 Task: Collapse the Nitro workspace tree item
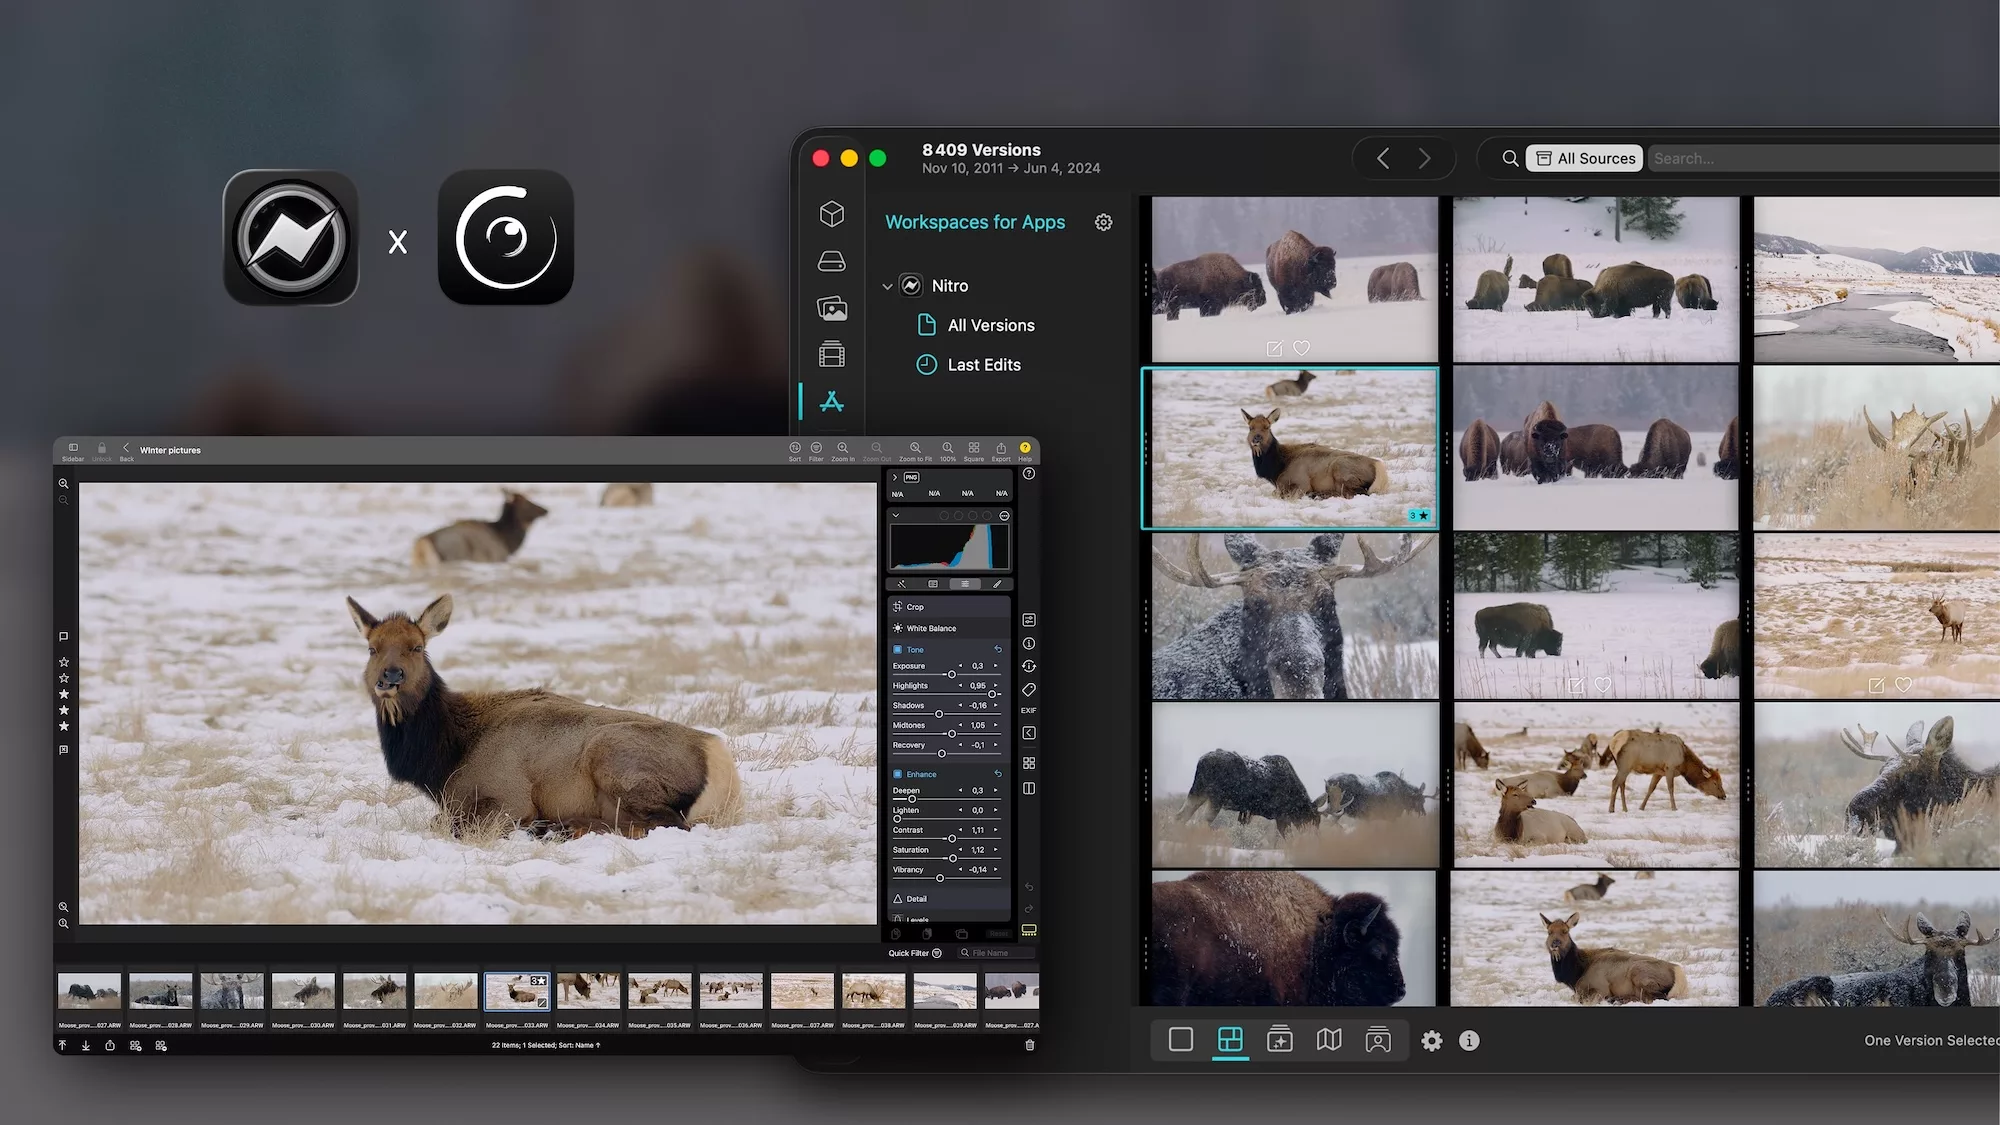[x=887, y=286]
